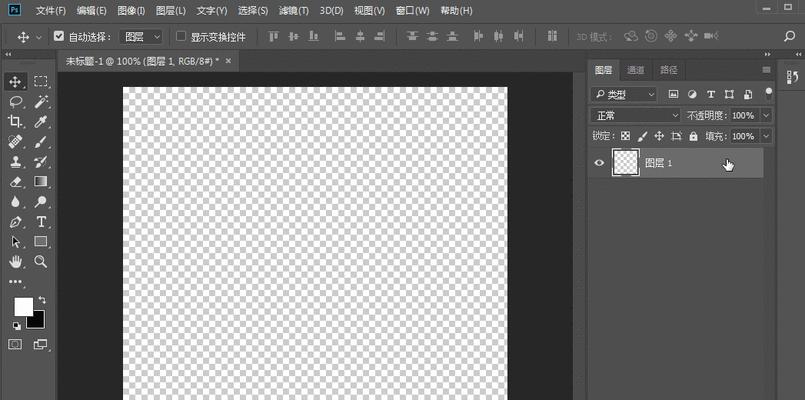
Task: Filter for pixel layers
Action: [x=674, y=94]
